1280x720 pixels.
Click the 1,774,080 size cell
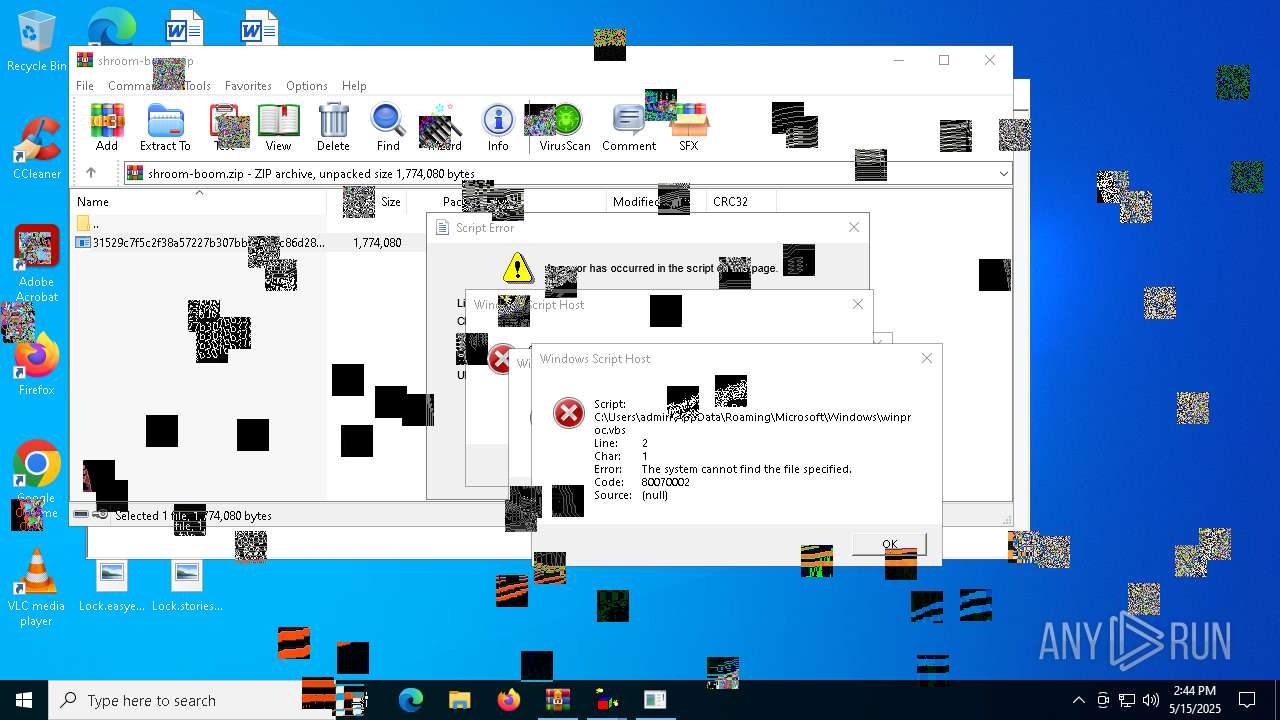[x=377, y=243]
